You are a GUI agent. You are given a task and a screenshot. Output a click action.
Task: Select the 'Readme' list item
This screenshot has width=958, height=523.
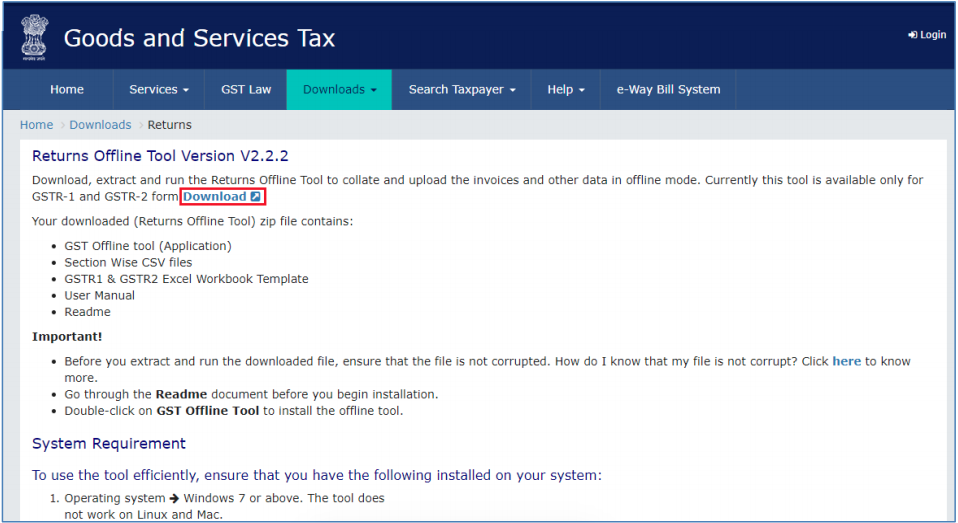(87, 312)
